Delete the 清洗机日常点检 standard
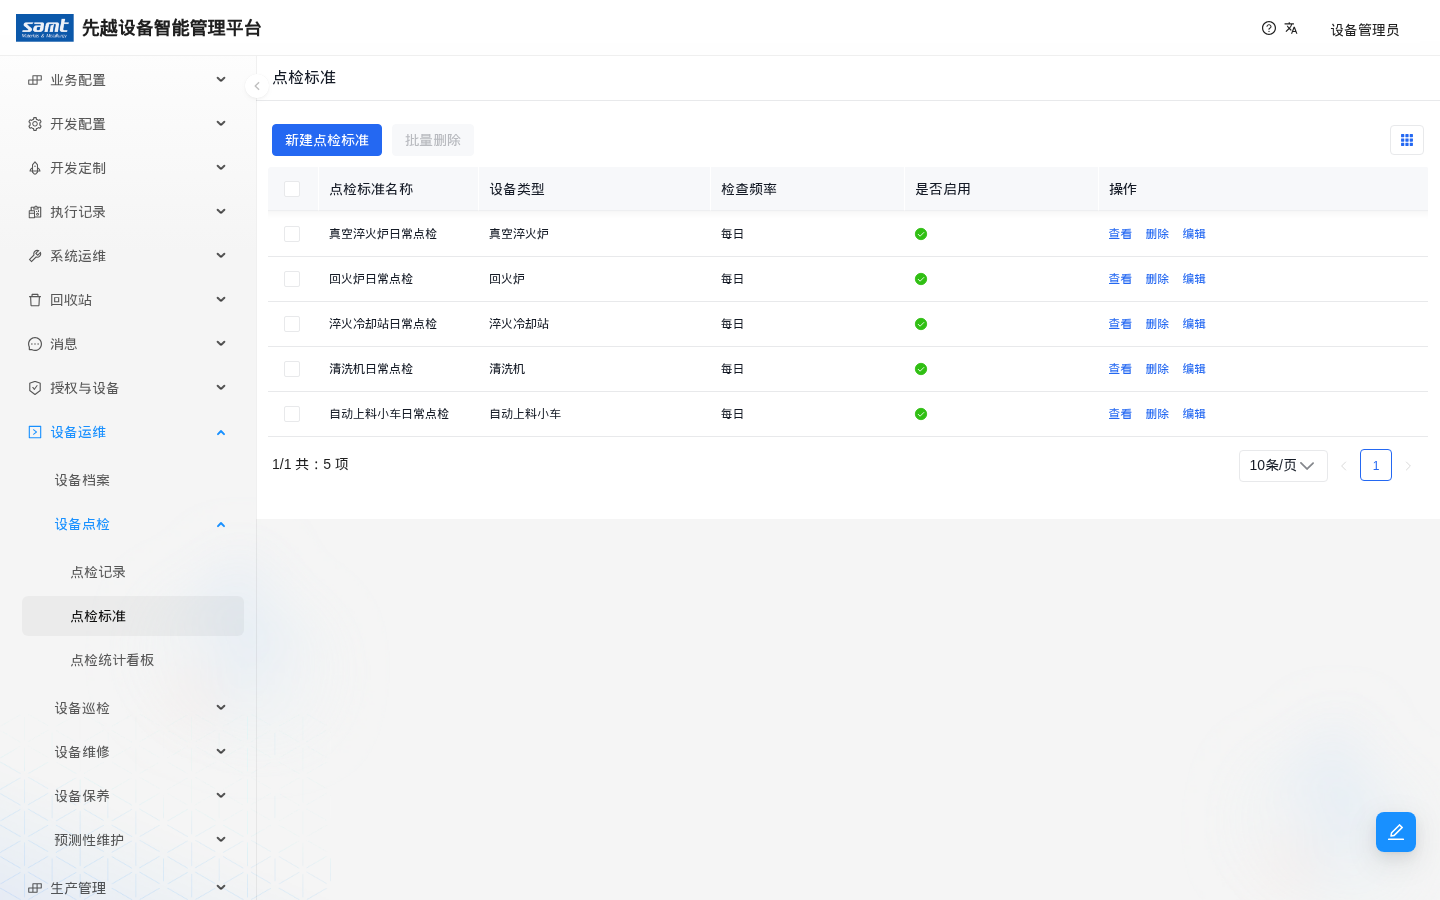Screen dimensions: 1440x900 point(1157,369)
